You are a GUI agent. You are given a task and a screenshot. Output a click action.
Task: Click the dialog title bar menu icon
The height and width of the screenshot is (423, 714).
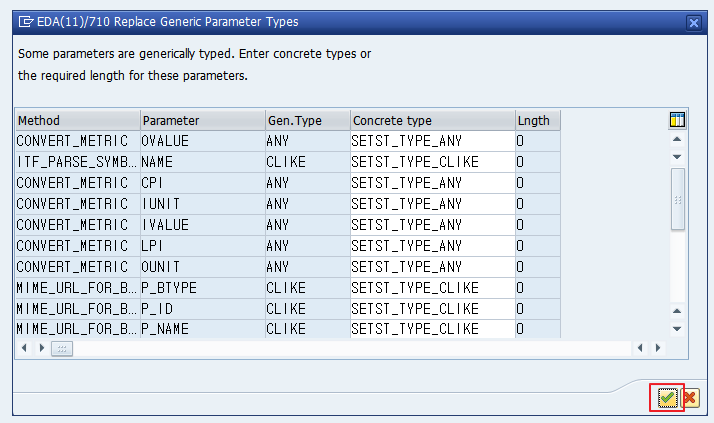click(26, 21)
